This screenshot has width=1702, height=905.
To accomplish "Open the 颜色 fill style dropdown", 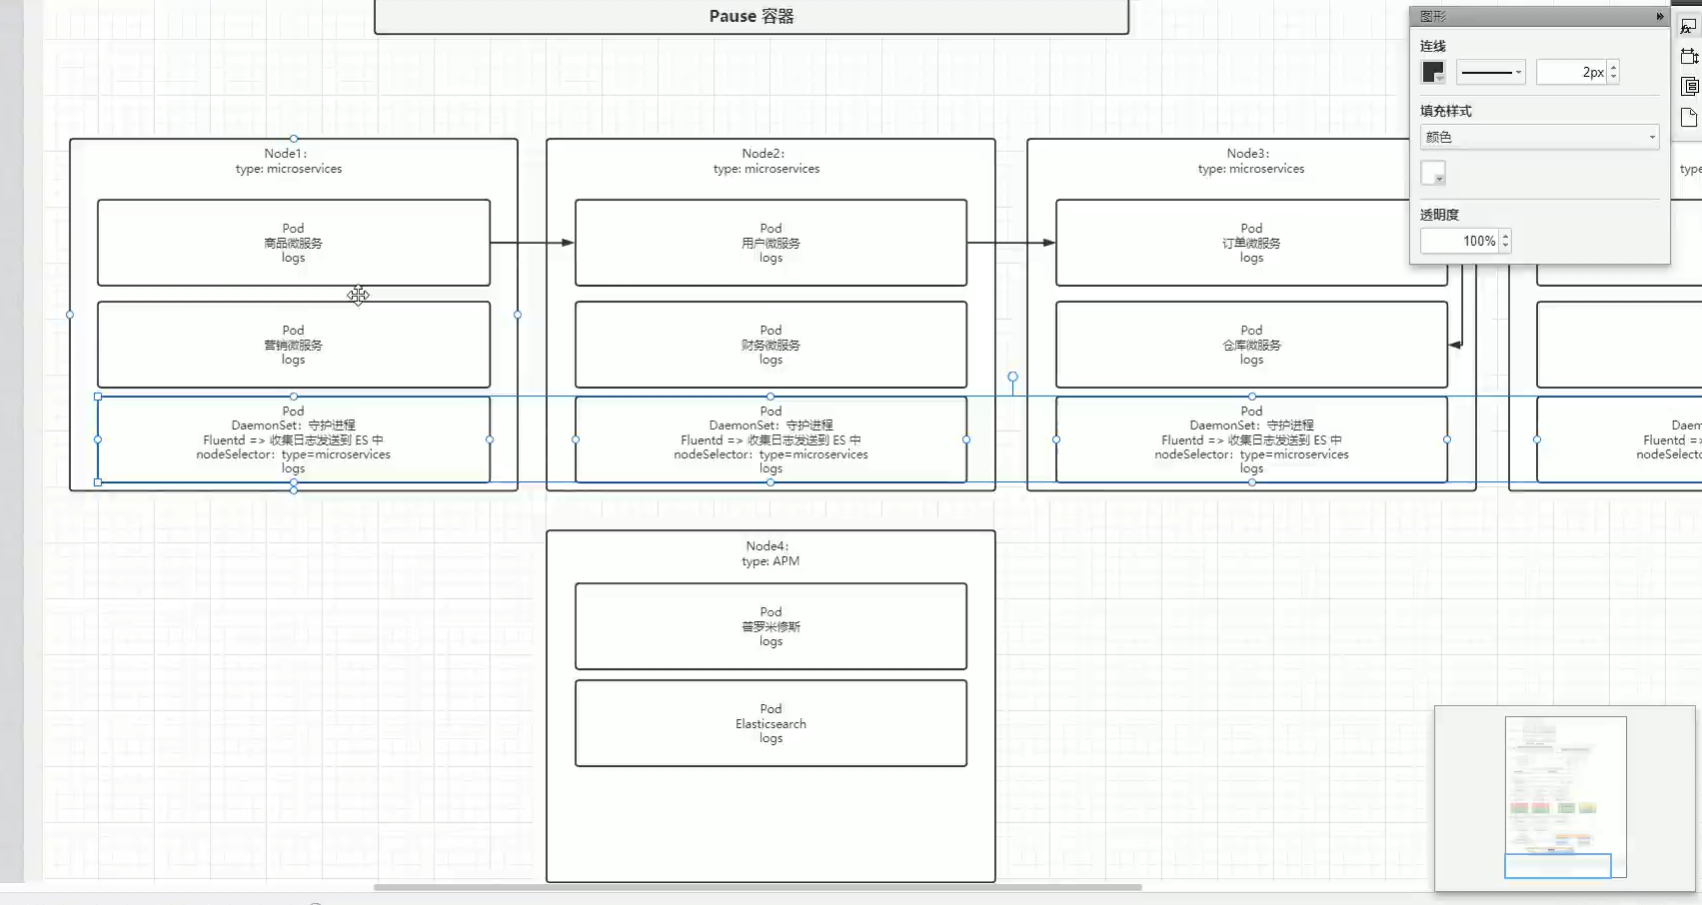I will point(1539,137).
